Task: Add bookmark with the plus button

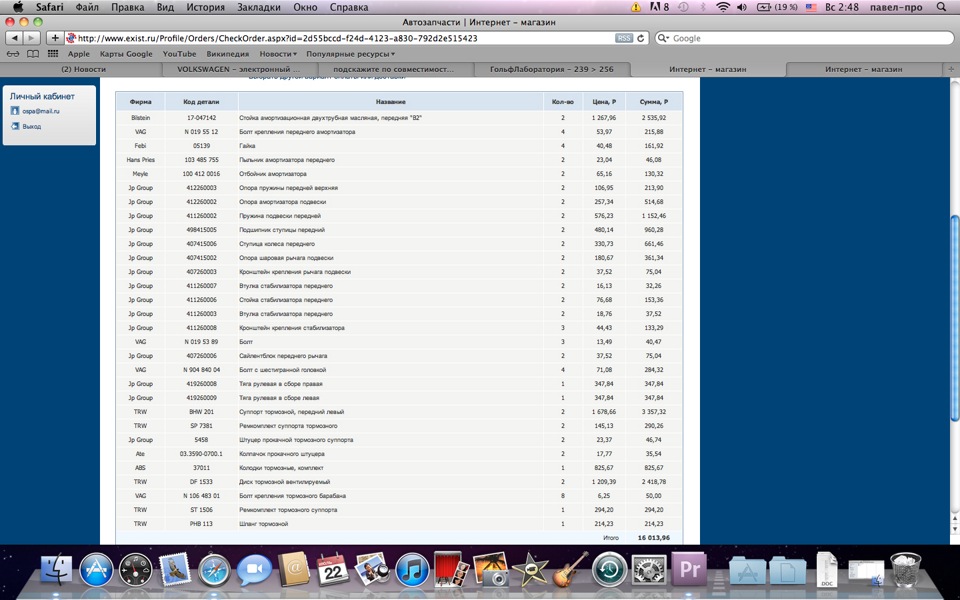Action: 54,38
